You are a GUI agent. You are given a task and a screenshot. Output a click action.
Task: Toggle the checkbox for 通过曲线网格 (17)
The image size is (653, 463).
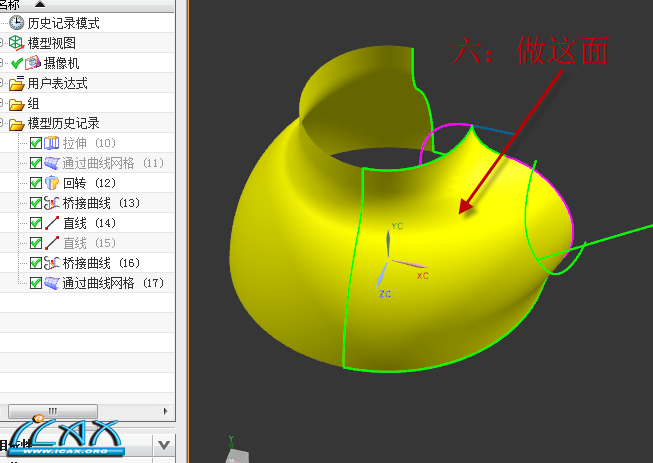tap(36, 283)
